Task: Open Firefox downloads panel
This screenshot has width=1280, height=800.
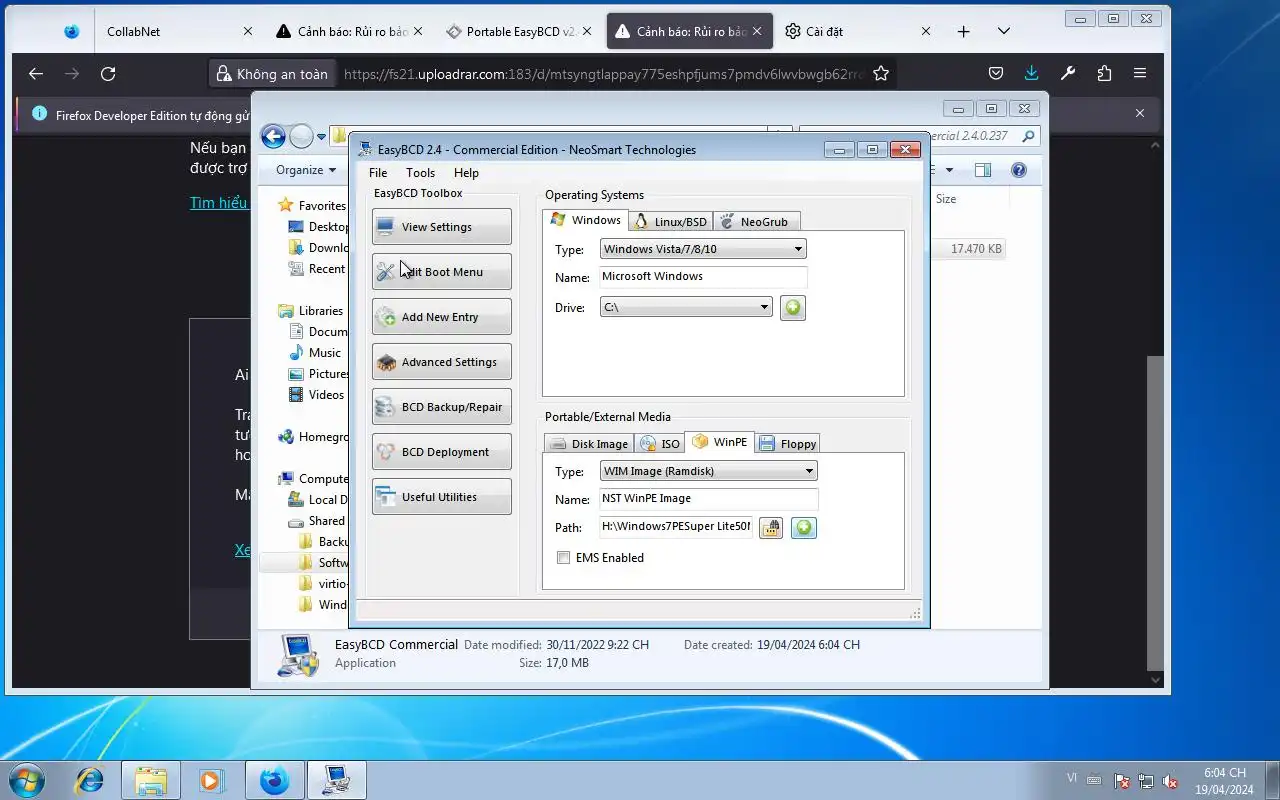Action: click(1031, 73)
